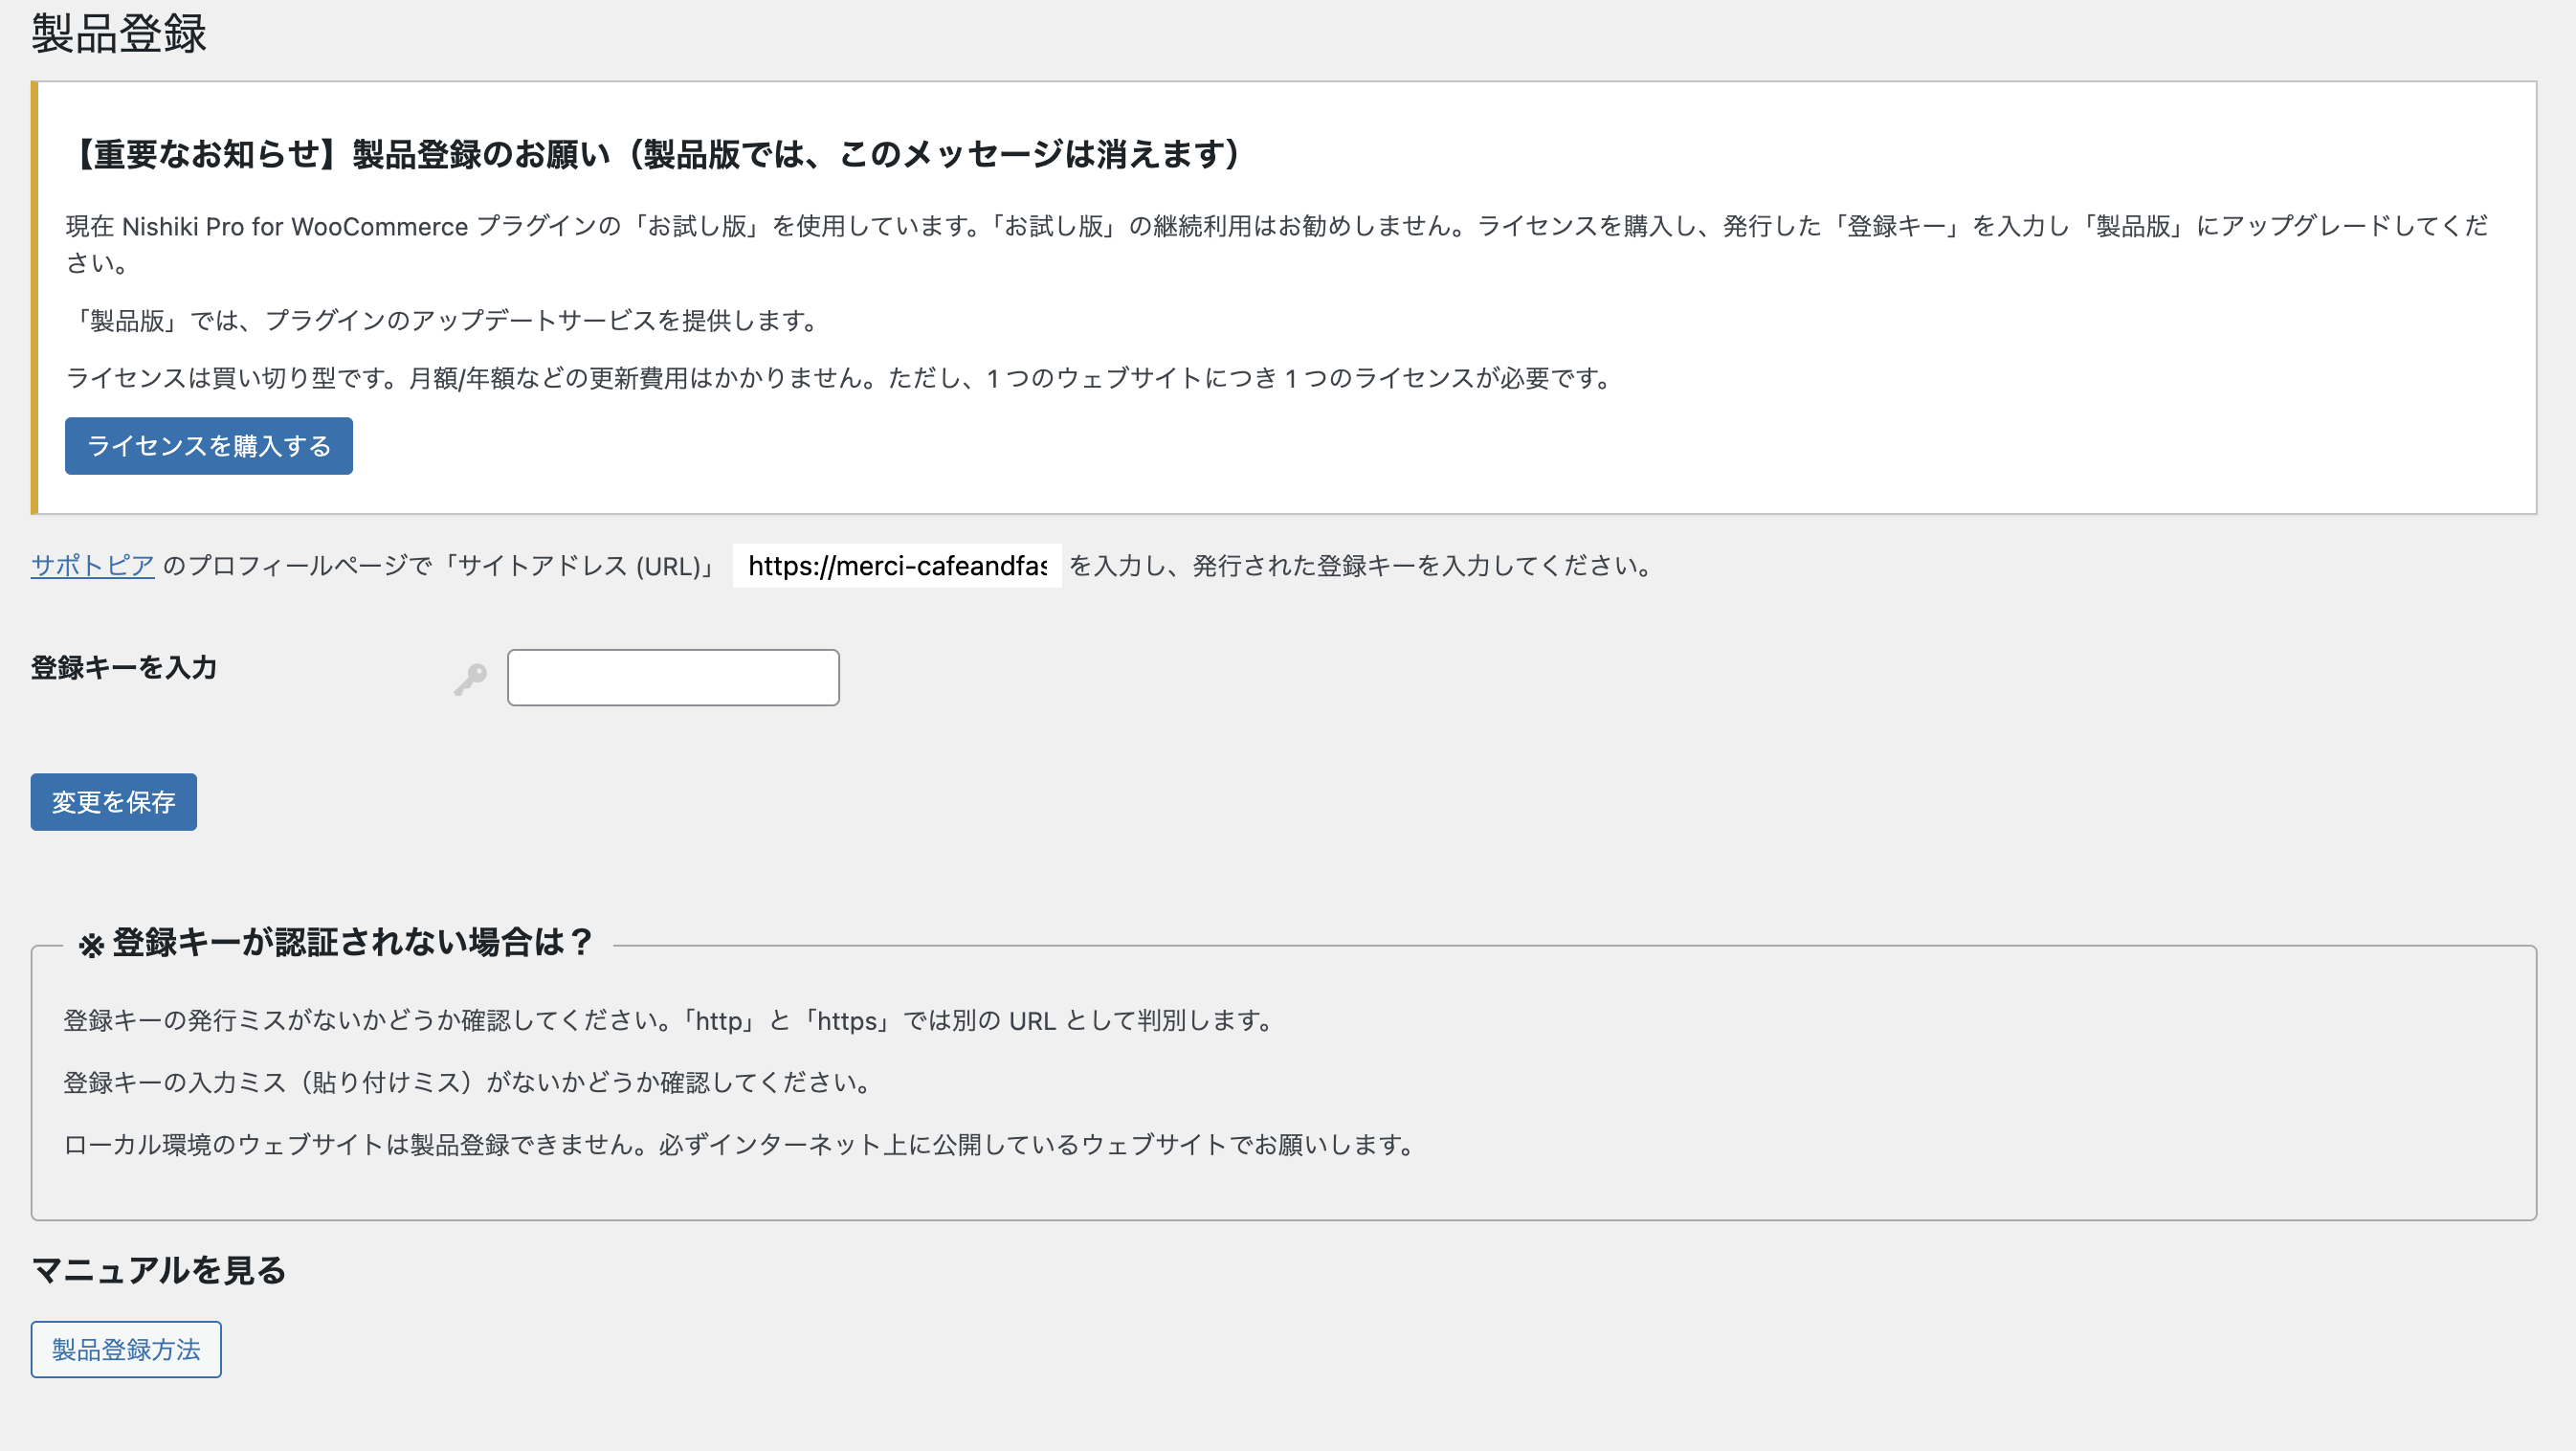Click the ライセンスを購入する button
2576x1451 pixels.
tap(208, 446)
